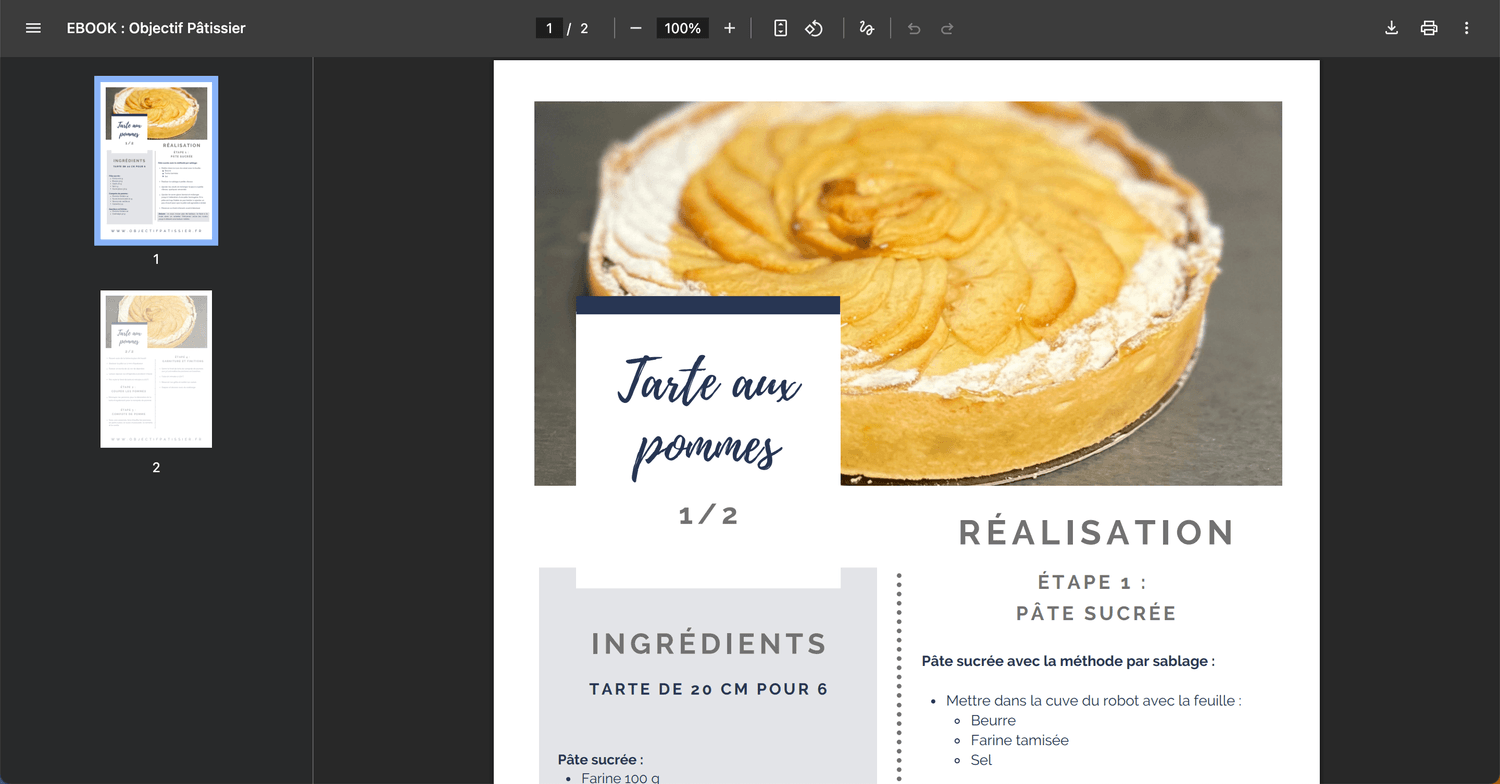
Task: Zoom out with the minus icon
Action: pyautogui.click(x=636, y=28)
